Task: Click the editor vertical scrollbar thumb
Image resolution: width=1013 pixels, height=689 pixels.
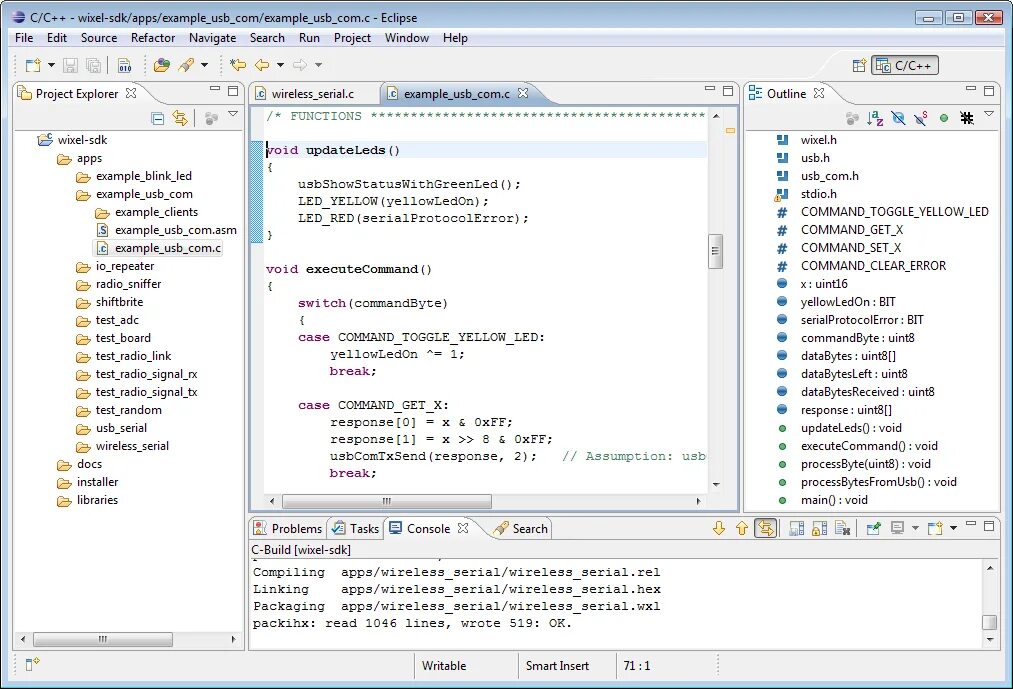Action: (x=715, y=251)
